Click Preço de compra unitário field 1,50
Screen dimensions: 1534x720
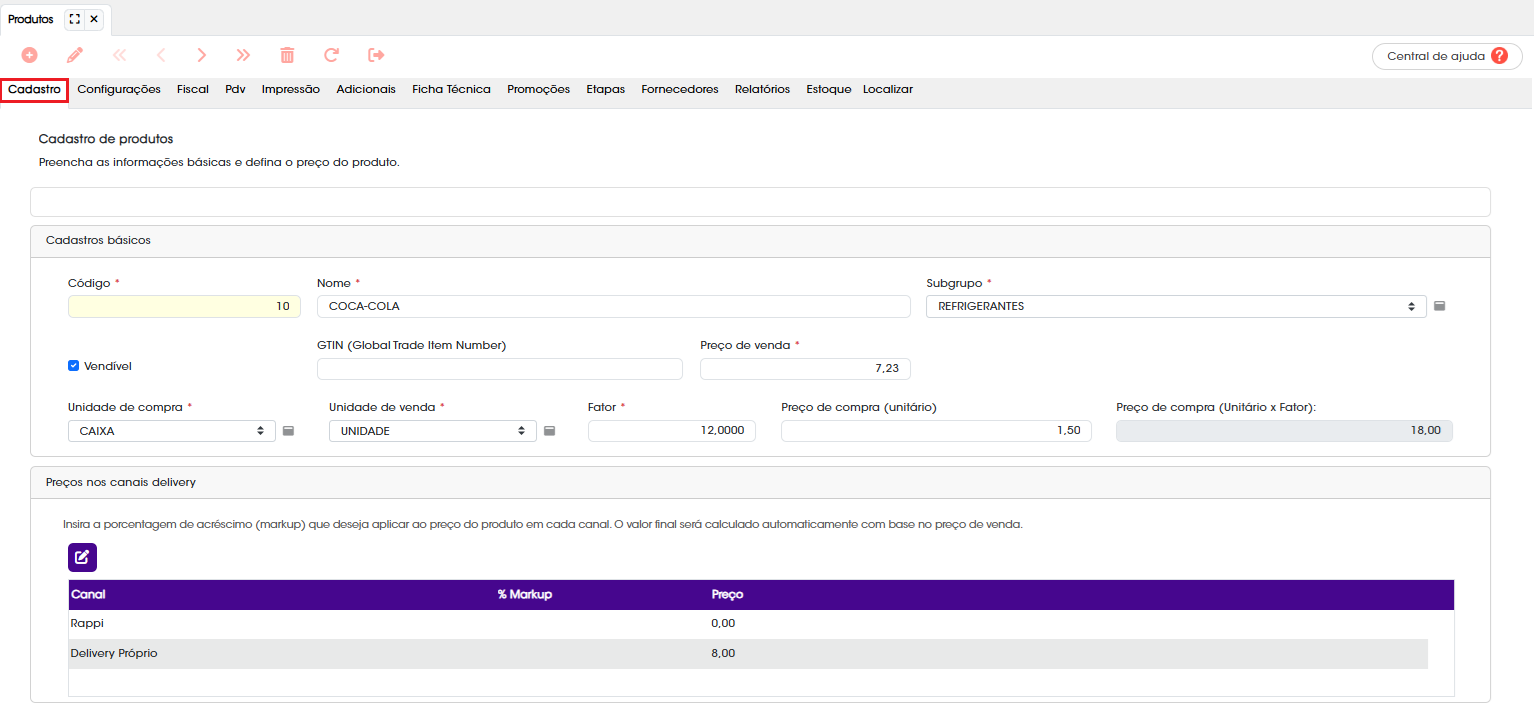[x=936, y=431]
